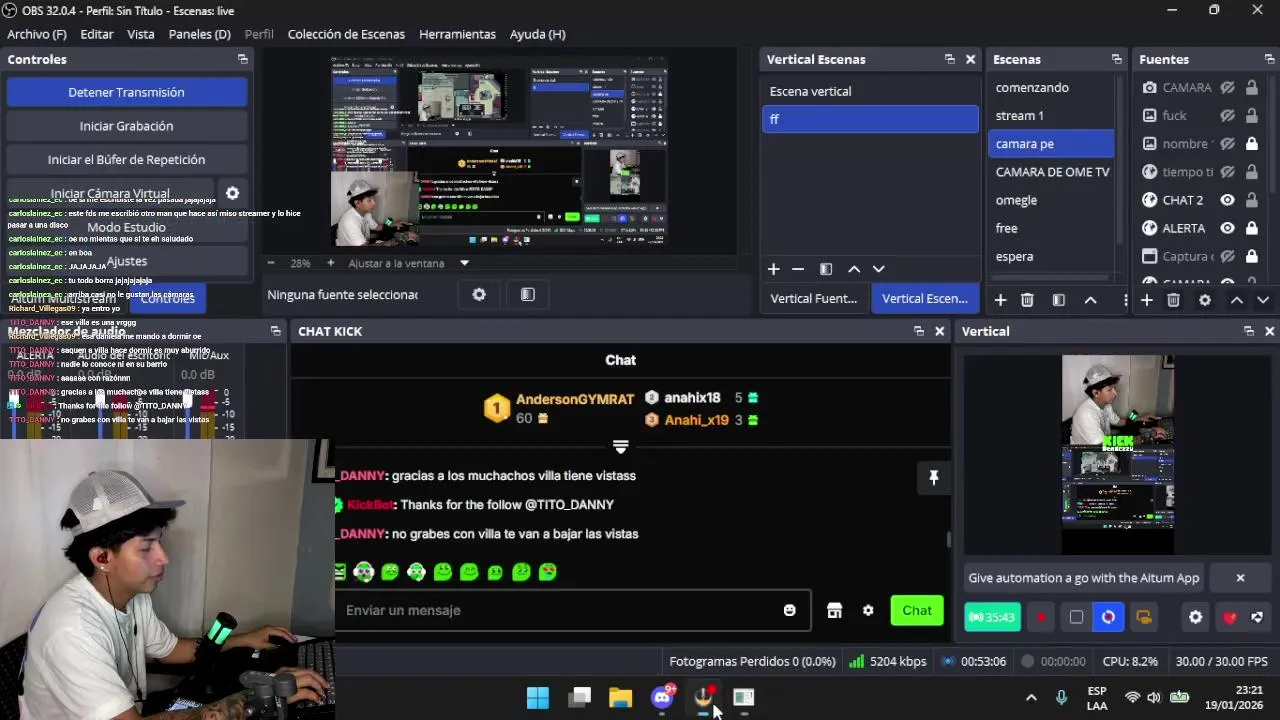The width and height of the screenshot is (1280, 720).
Task: Show hidden system tray icons
Action: click(x=1031, y=698)
